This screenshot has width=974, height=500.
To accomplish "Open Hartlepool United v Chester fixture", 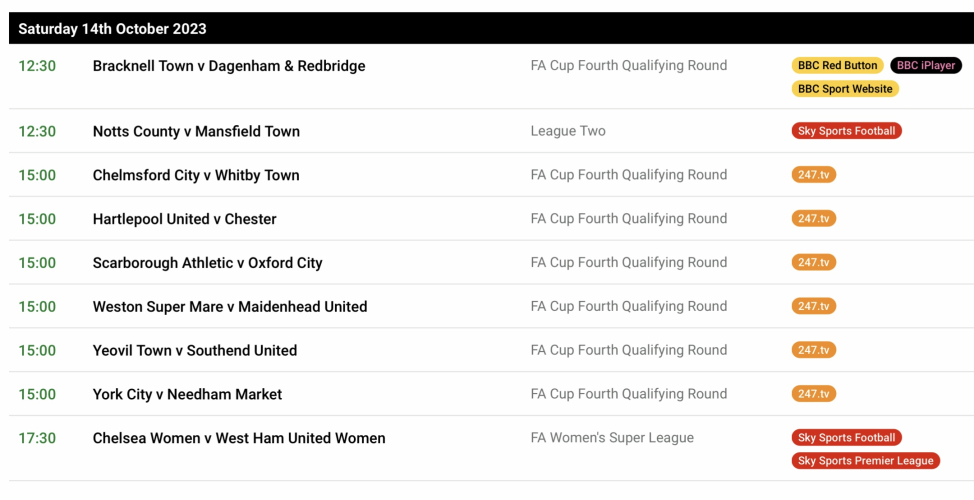I will (184, 219).
